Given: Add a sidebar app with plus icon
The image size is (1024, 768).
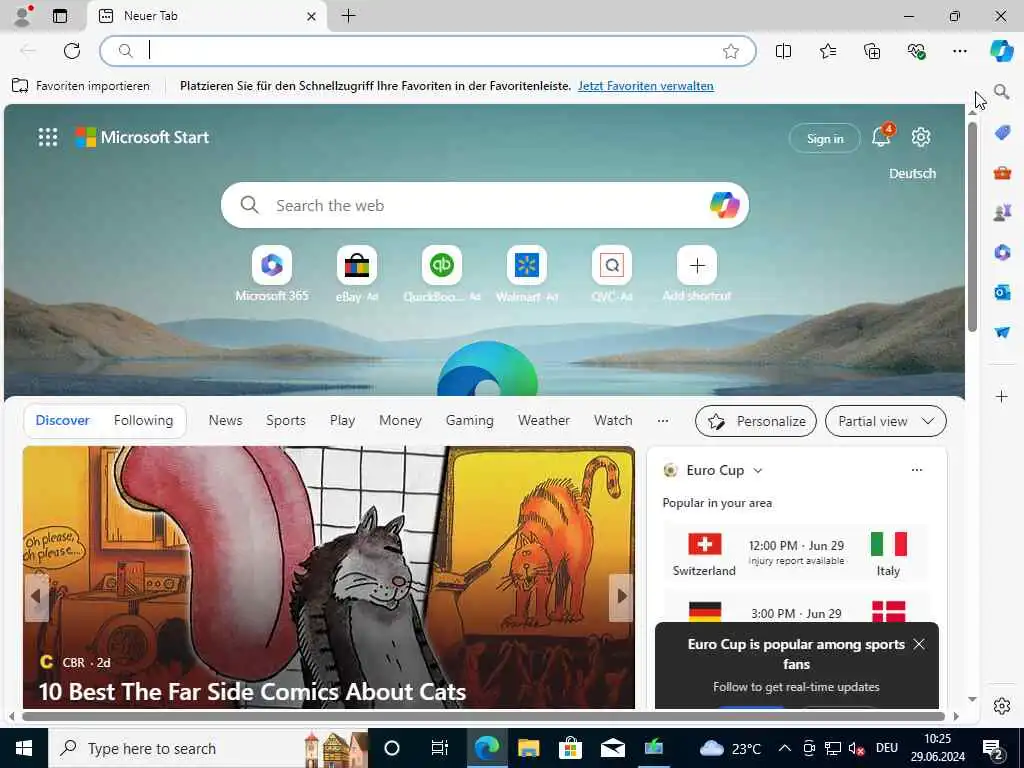Looking at the screenshot, I should tap(1002, 396).
